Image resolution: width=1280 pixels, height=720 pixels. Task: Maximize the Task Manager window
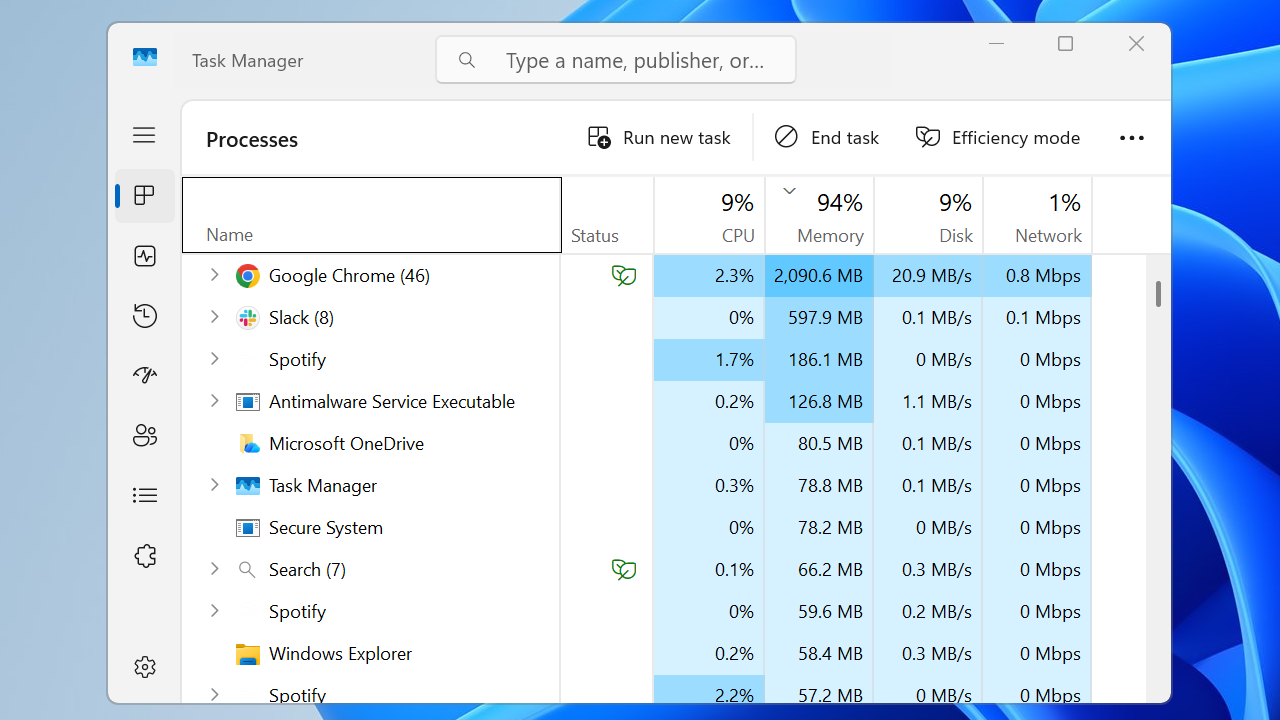pos(1066,44)
